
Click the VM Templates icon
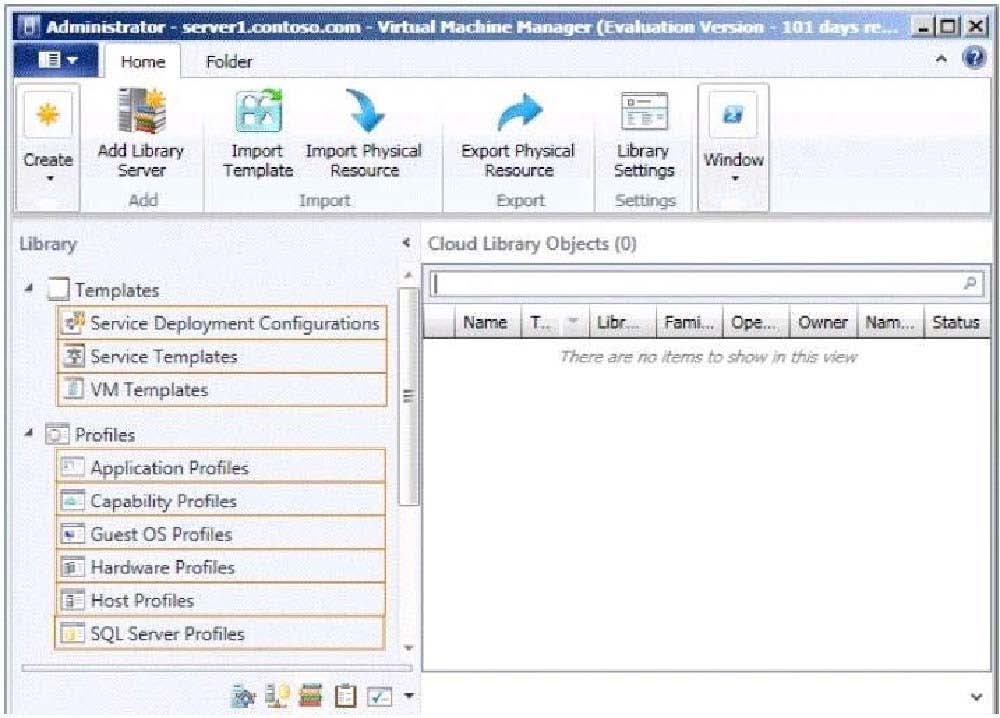click(x=74, y=388)
